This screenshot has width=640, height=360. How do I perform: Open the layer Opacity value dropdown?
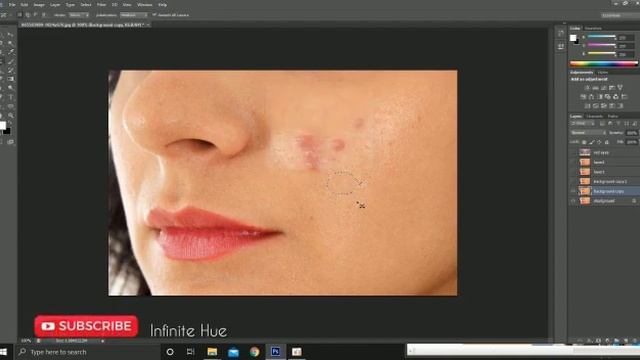pos(631,133)
